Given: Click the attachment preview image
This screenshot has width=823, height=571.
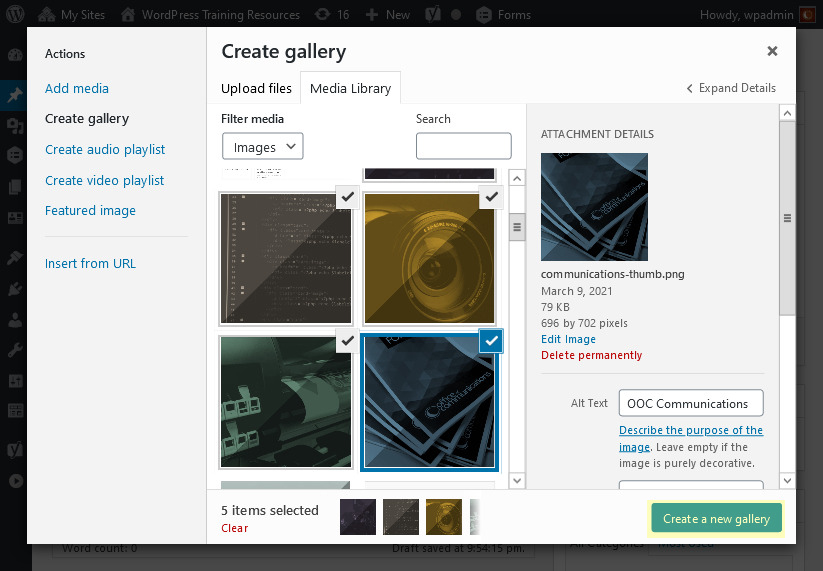Looking at the screenshot, I should click(x=594, y=207).
